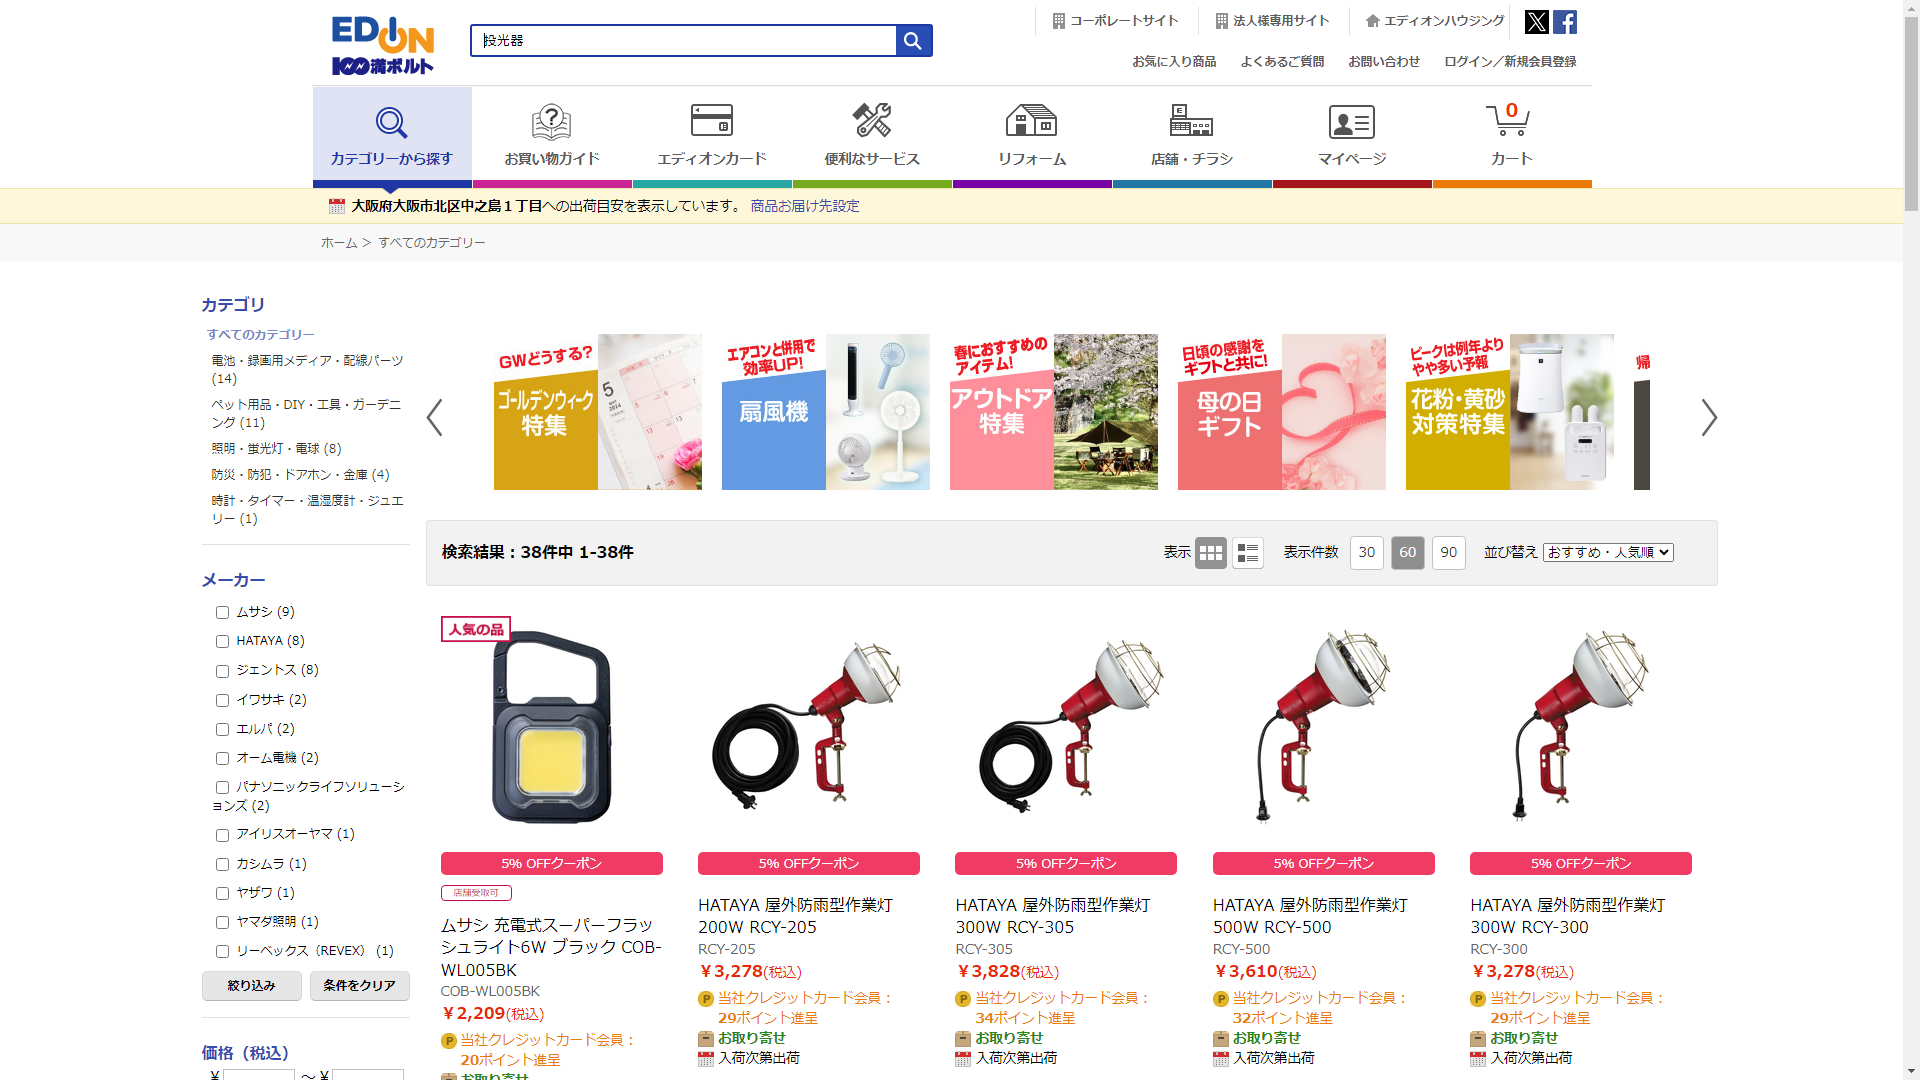Open マイページ member icon
The height and width of the screenshot is (1080, 1920).
click(1351, 122)
